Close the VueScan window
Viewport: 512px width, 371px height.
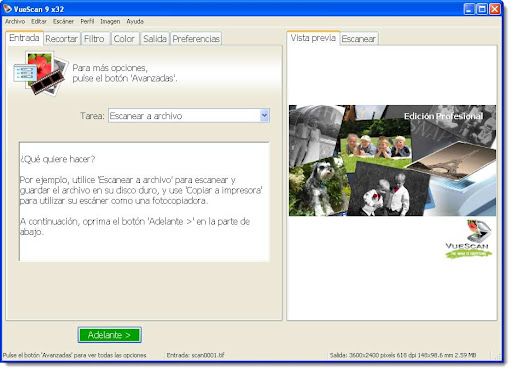coord(495,9)
